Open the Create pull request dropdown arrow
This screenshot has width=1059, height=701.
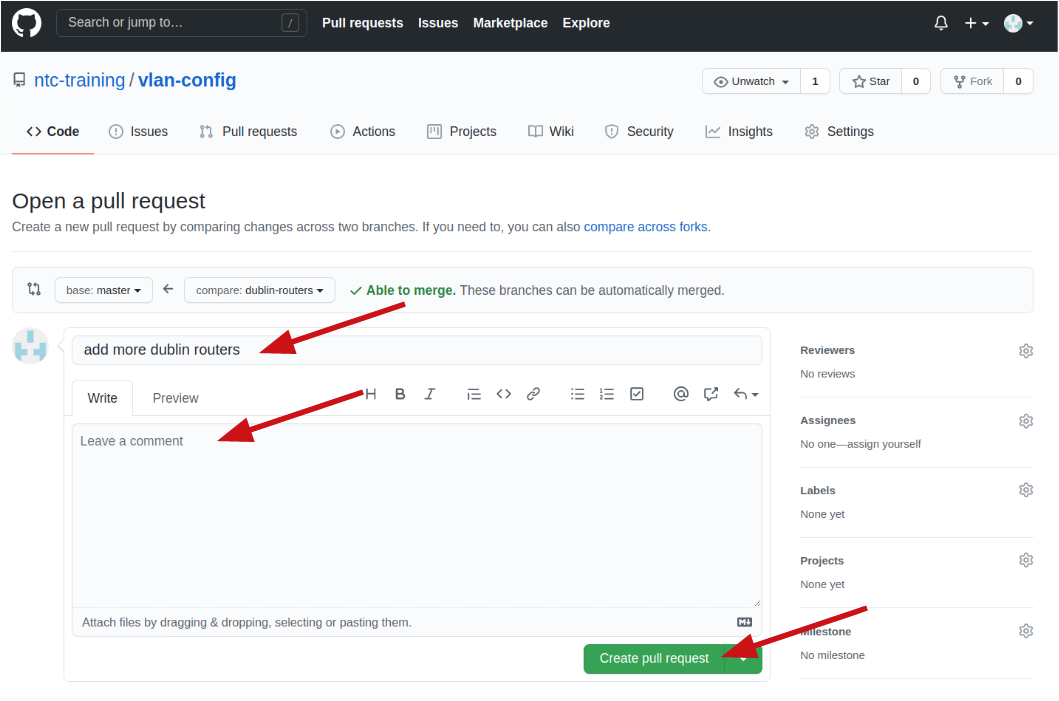744,659
